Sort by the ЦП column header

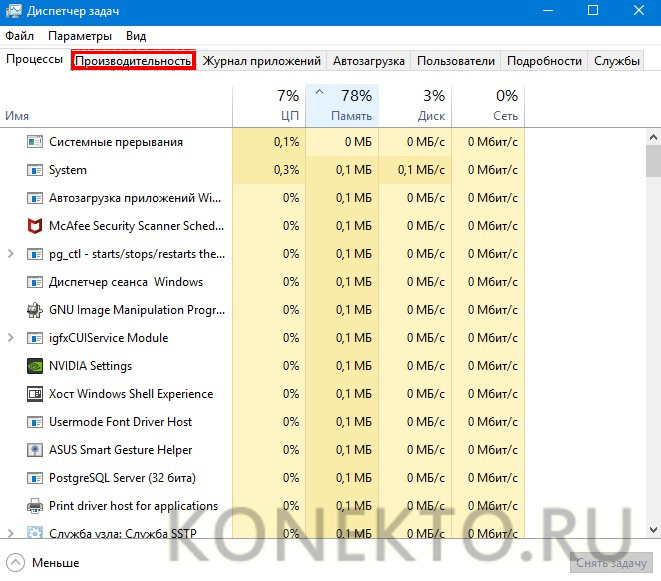[269, 106]
